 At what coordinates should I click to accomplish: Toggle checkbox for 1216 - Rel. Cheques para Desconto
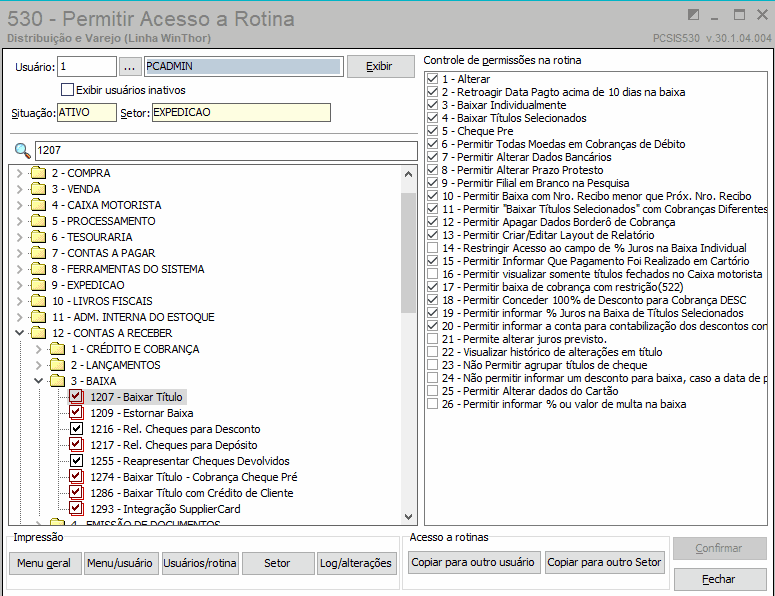tap(76, 428)
